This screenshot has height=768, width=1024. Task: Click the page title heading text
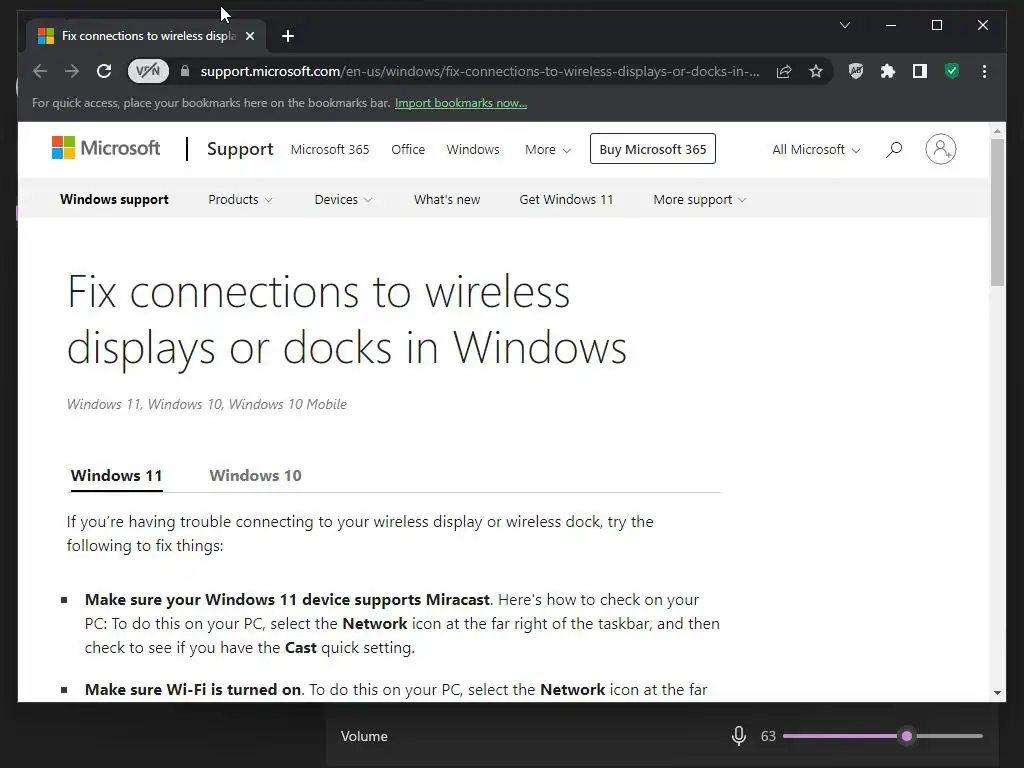click(x=347, y=319)
